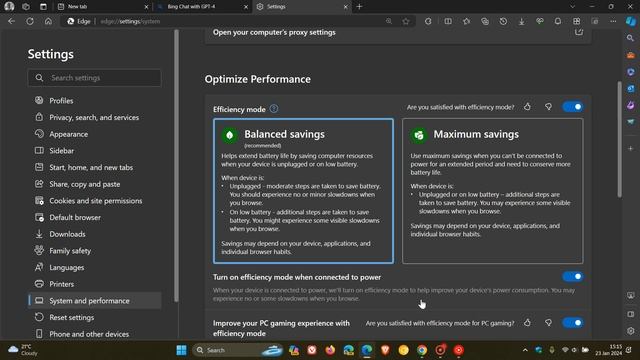Image resolution: width=640 pixels, height=360 pixels.
Task: Give thumbs down for PC gaming efficiency
Action: 548,323
